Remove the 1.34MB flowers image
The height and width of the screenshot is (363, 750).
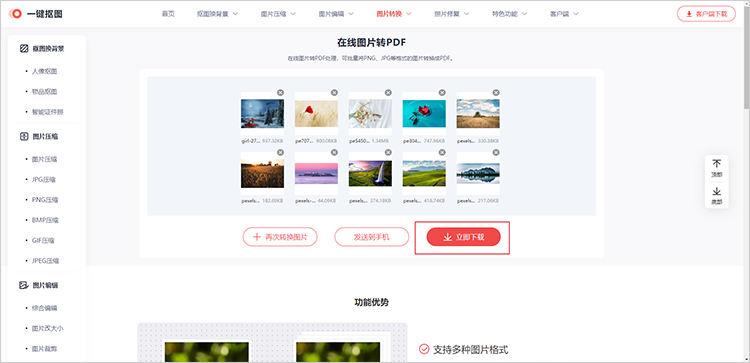click(388, 92)
